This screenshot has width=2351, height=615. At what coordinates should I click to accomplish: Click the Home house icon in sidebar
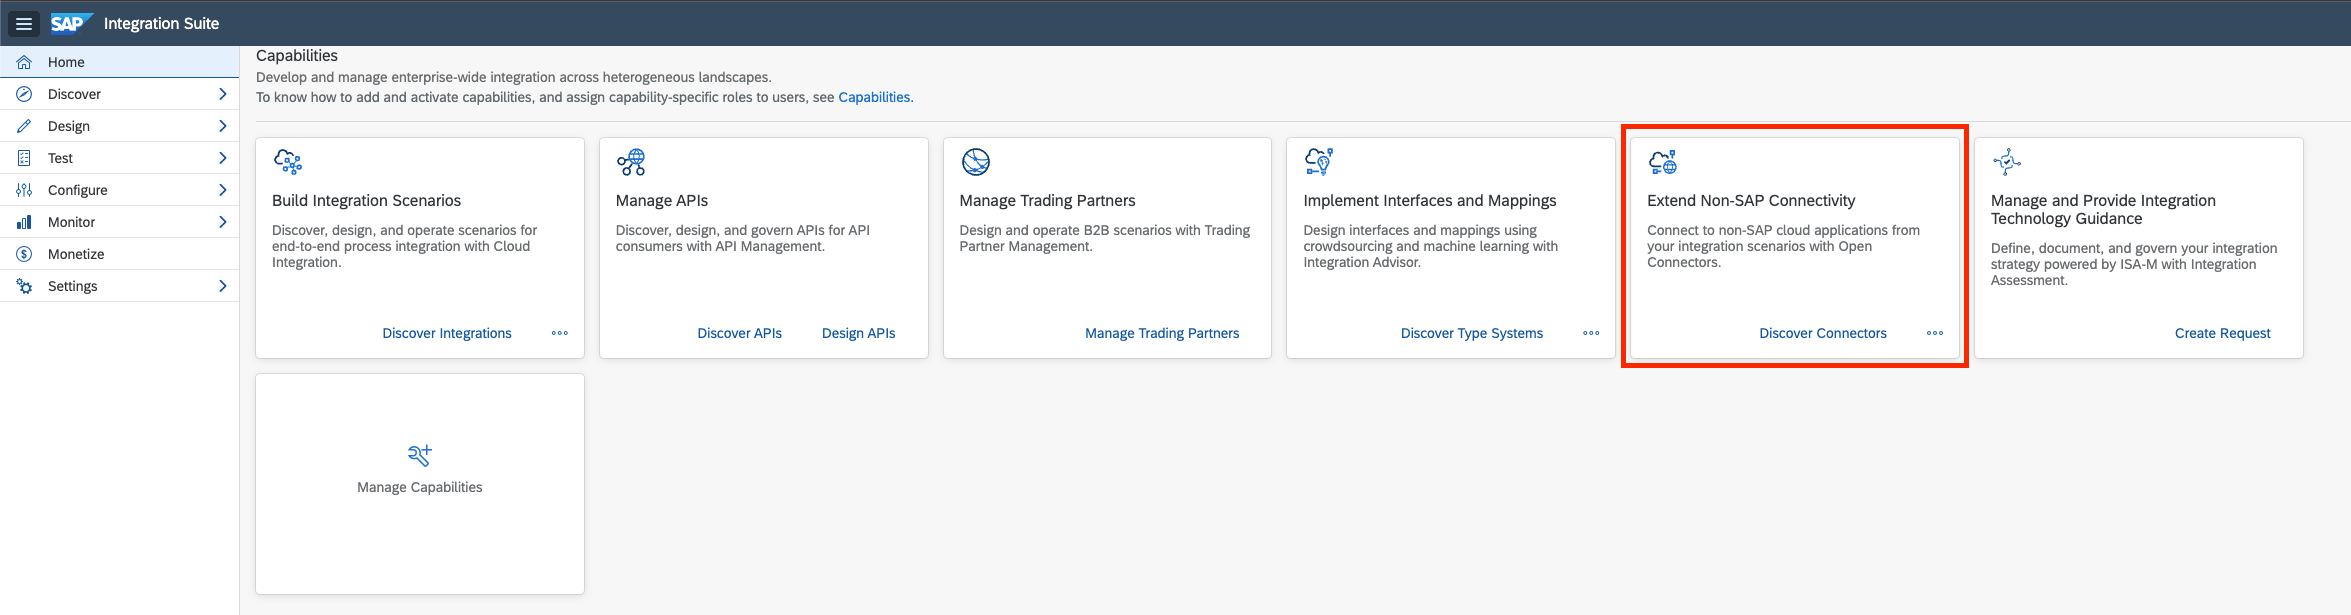tap(24, 62)
